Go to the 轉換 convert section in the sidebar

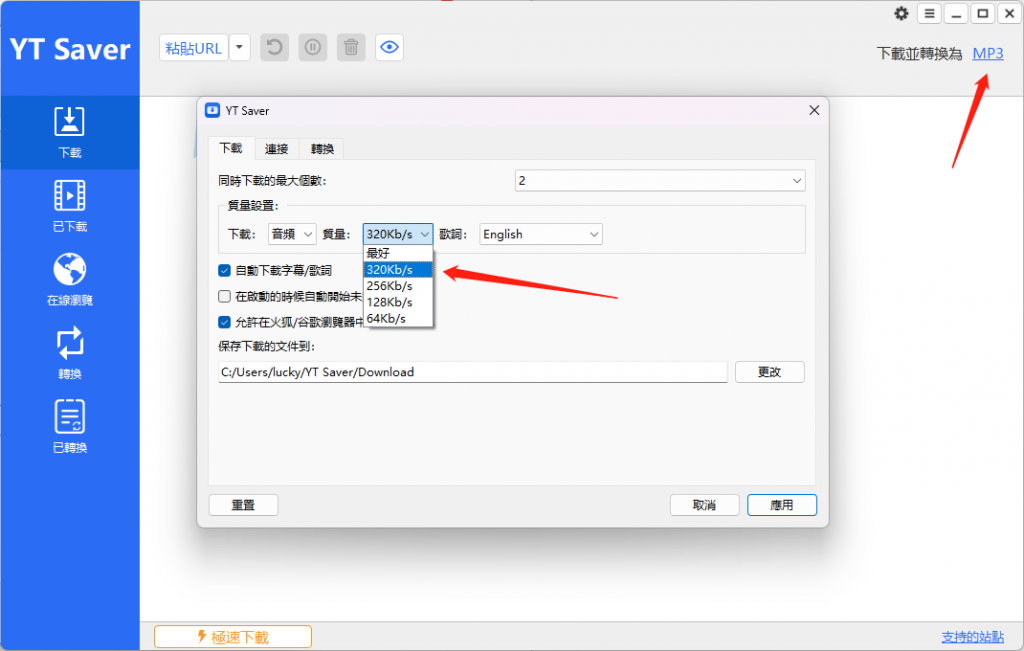(x=69, y=354)
